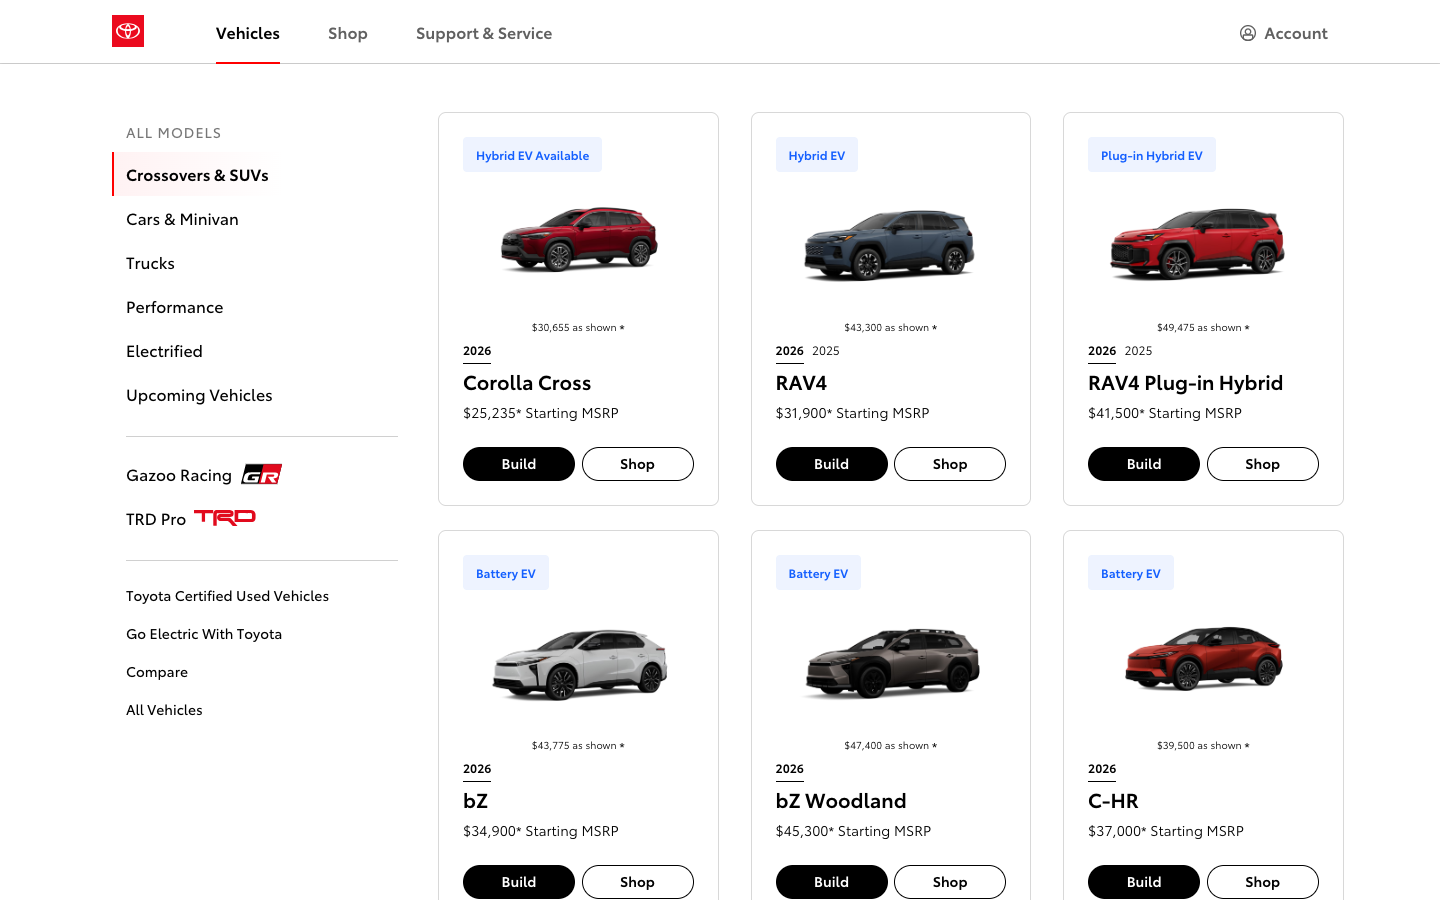Click Shop for RAV4 Plug-in Hybrid
The height and width of the screenshot is (900, 1440).
click(1263, 464)
